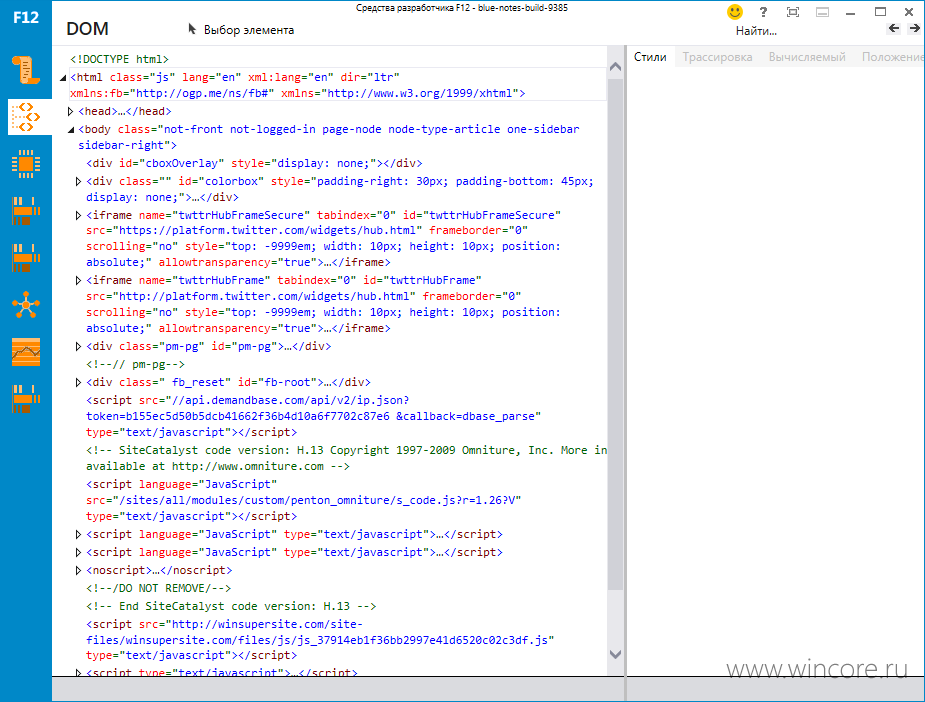Open the Network tool below the Debugger icon
Image resolution: width=925 pixels, height=702 pixels.
tap(25, 211)
